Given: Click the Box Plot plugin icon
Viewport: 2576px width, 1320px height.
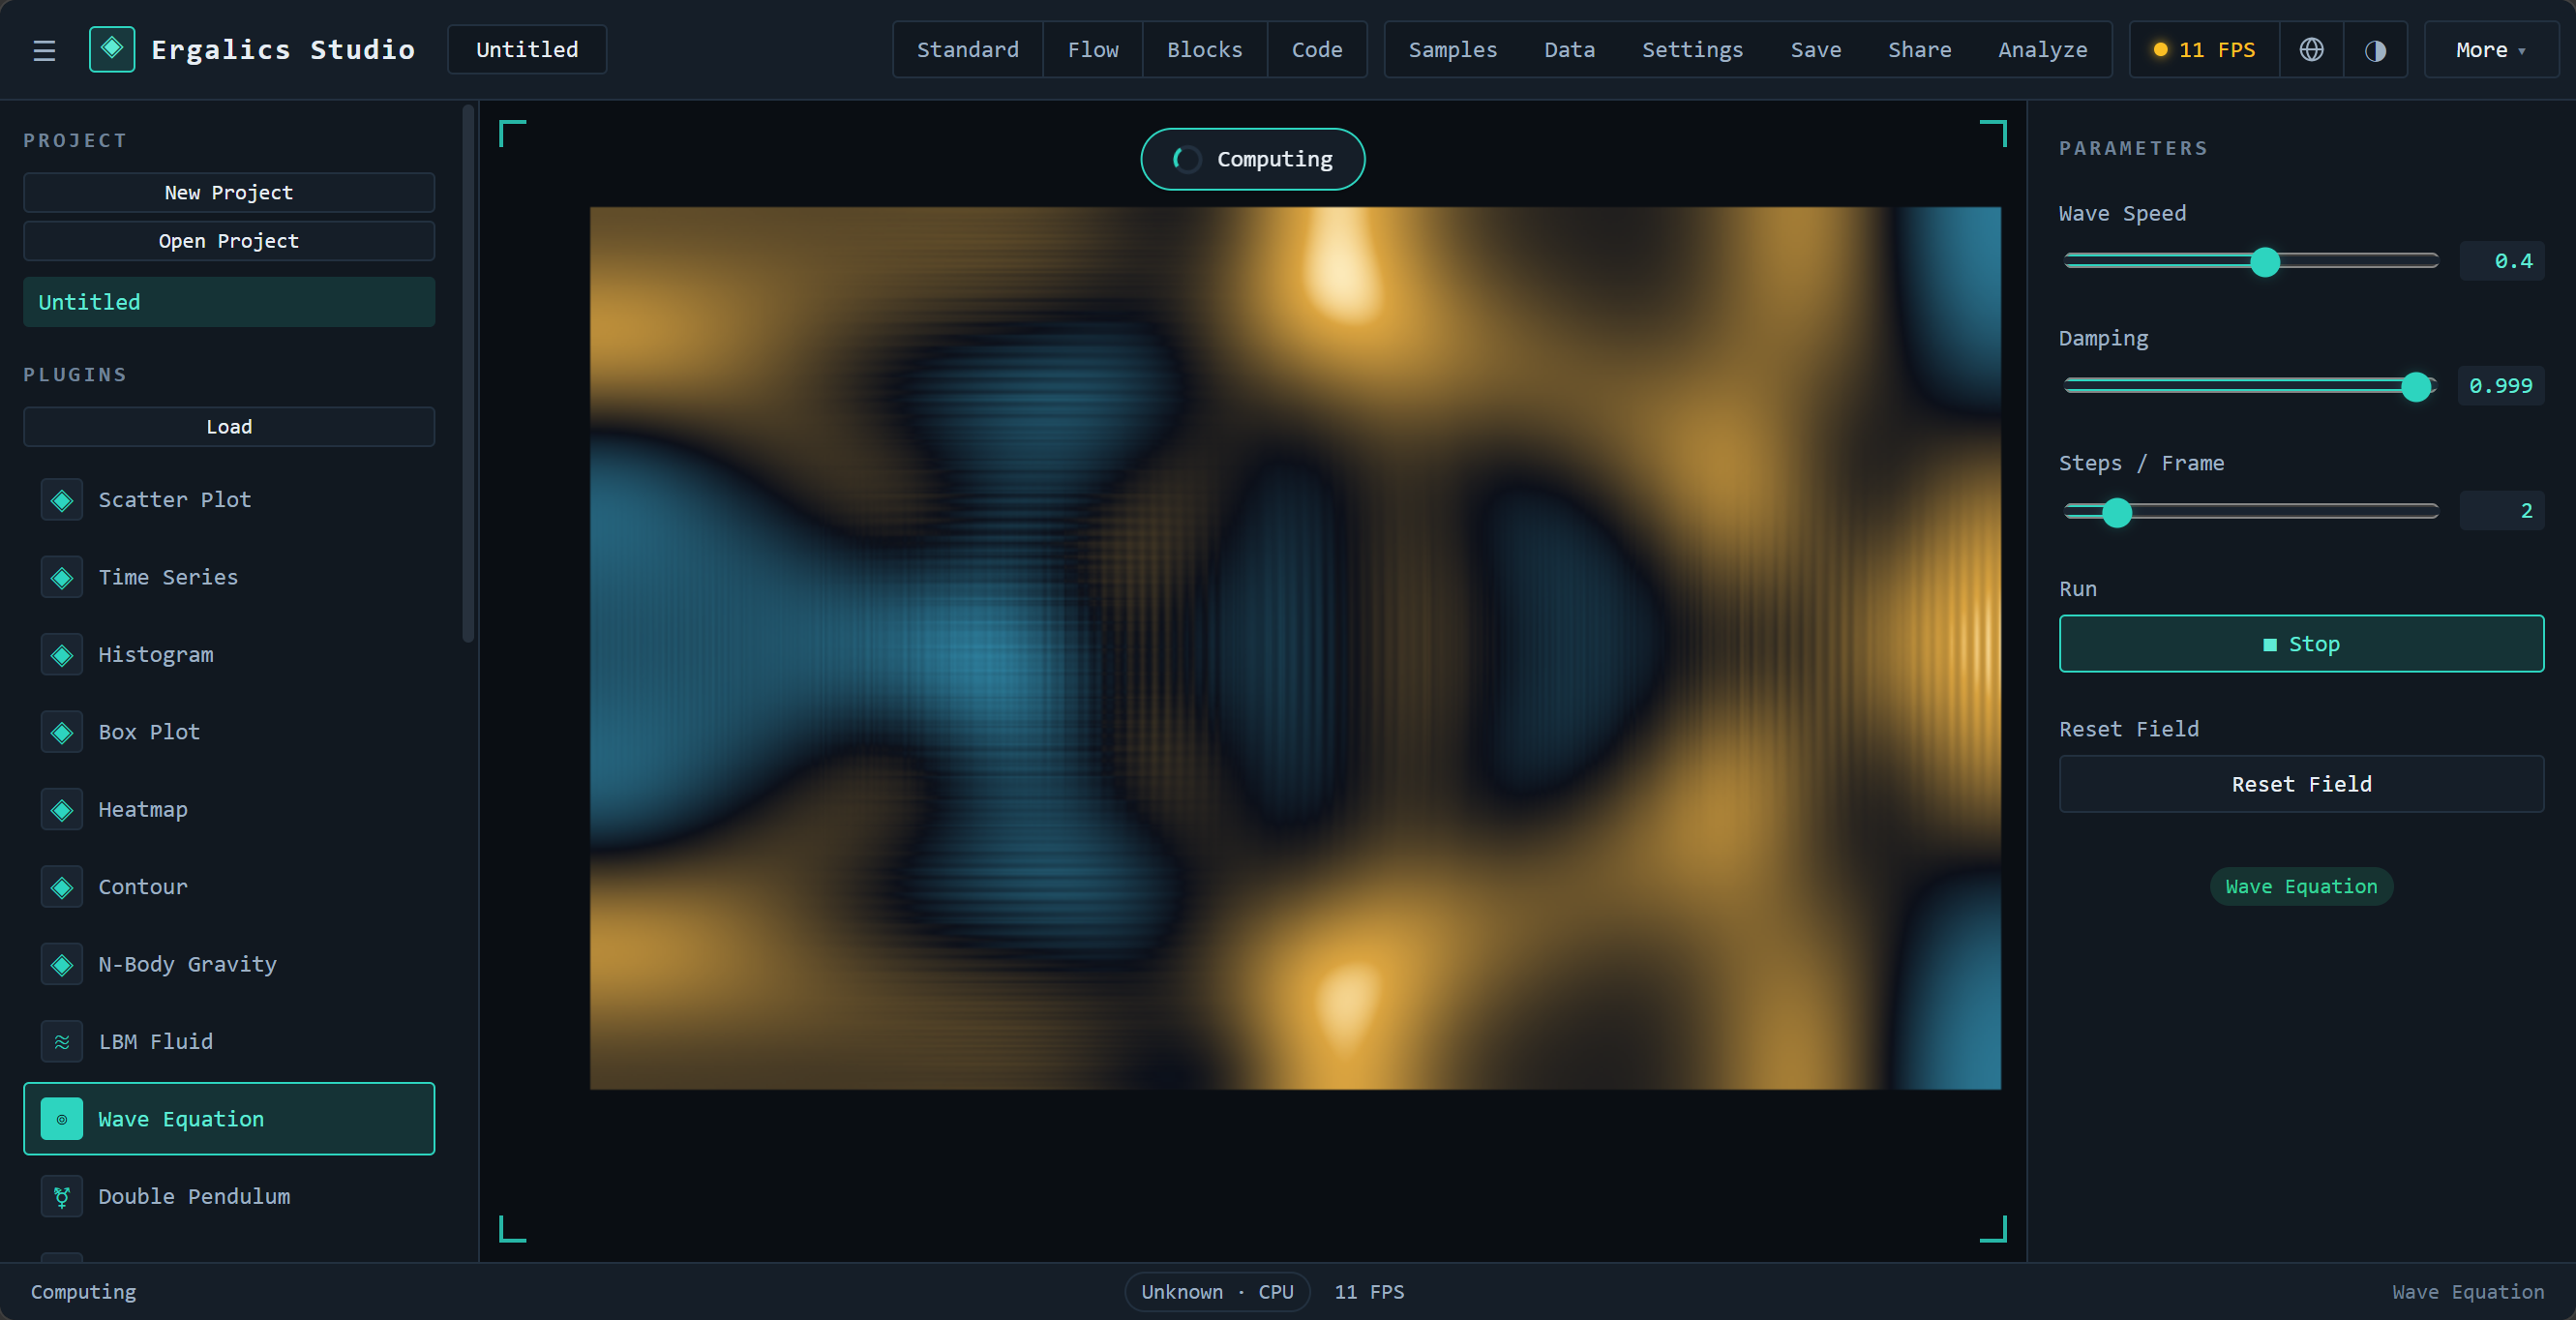Looking at the screenshot, I should pyautogui.click(x=62, y=732).
